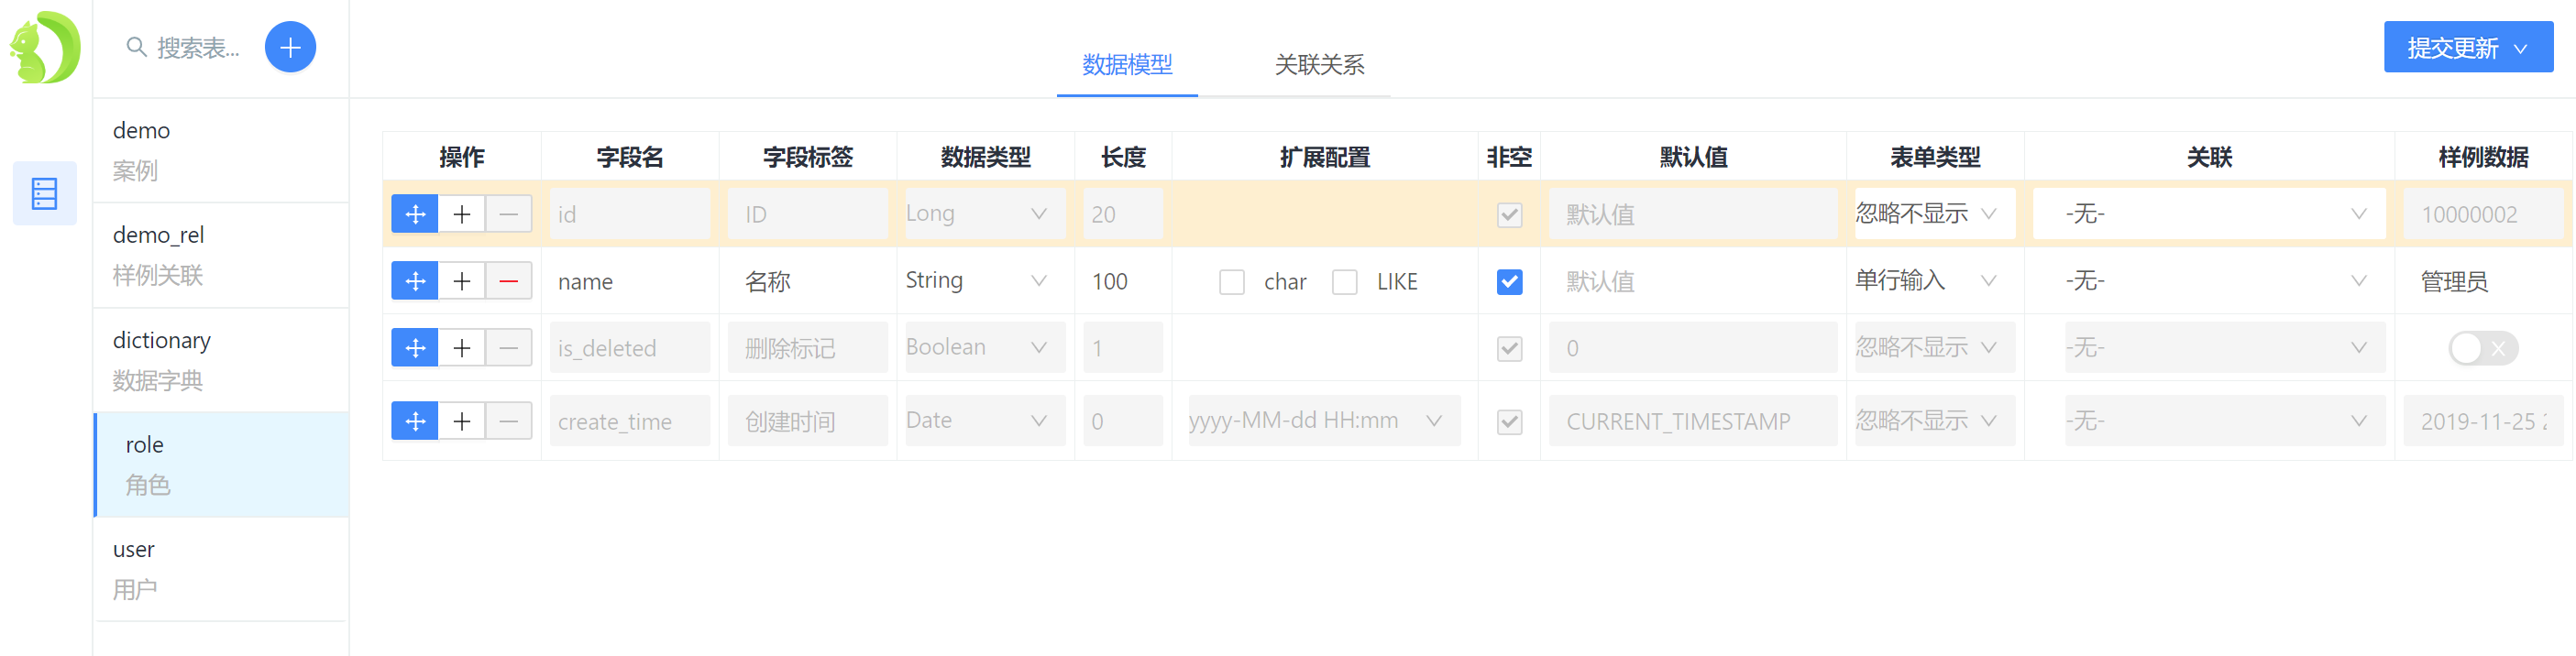Screen dimensions: 2576x656
Task: Uncheck not-null checkbox for name field
Action: [x=1510, y=282]
